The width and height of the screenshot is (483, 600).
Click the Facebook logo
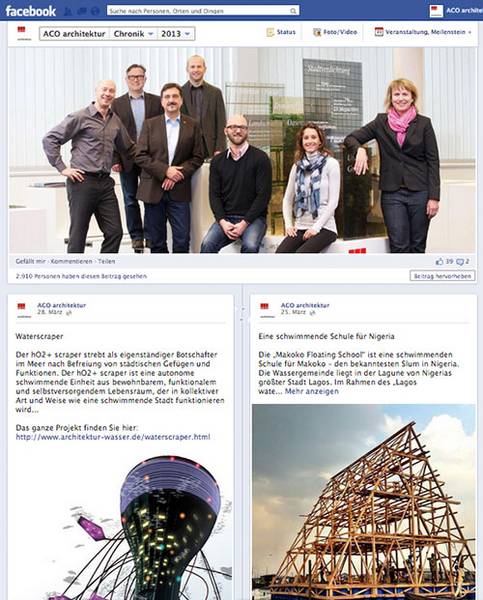tap(31, 11)
